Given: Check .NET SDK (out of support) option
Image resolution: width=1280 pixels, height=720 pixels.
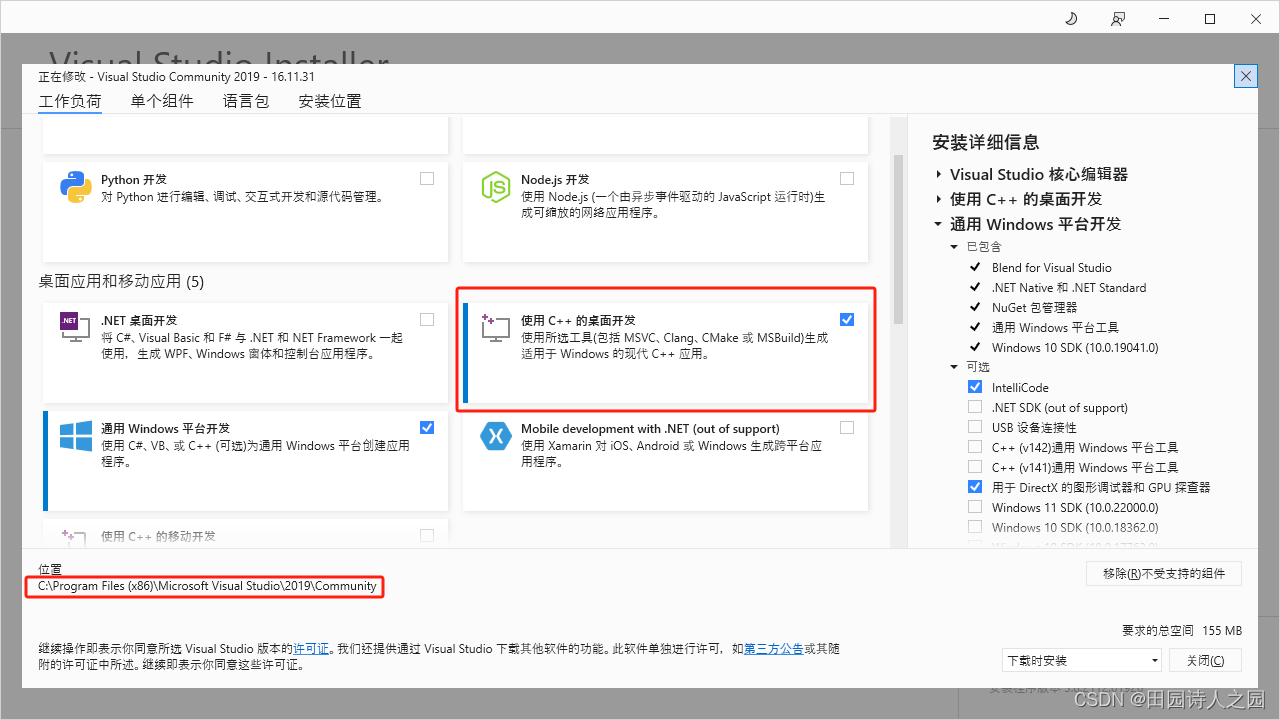Looking at the screenshot, I should (x=975, y=407).
